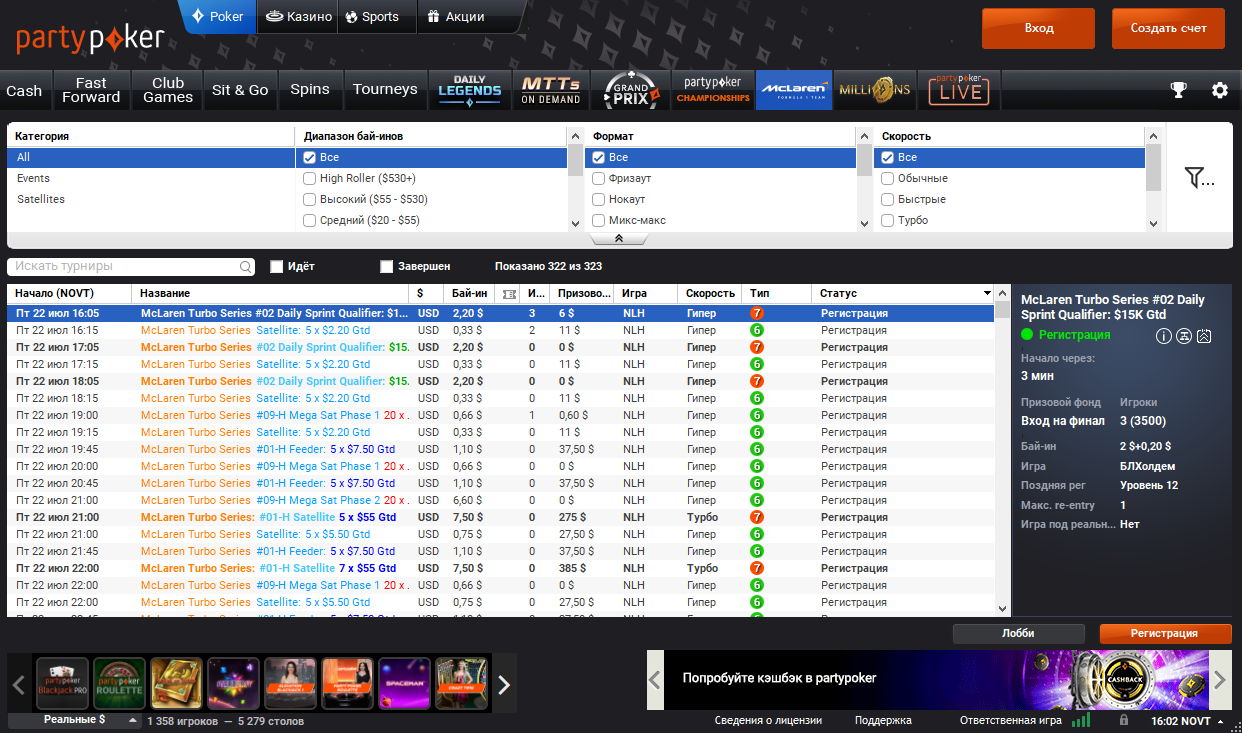Image resolution: width=1242 pixels, height=733 pixels.
Task: Open the Grand Prix tournaments icon
Action: point(631,90)
